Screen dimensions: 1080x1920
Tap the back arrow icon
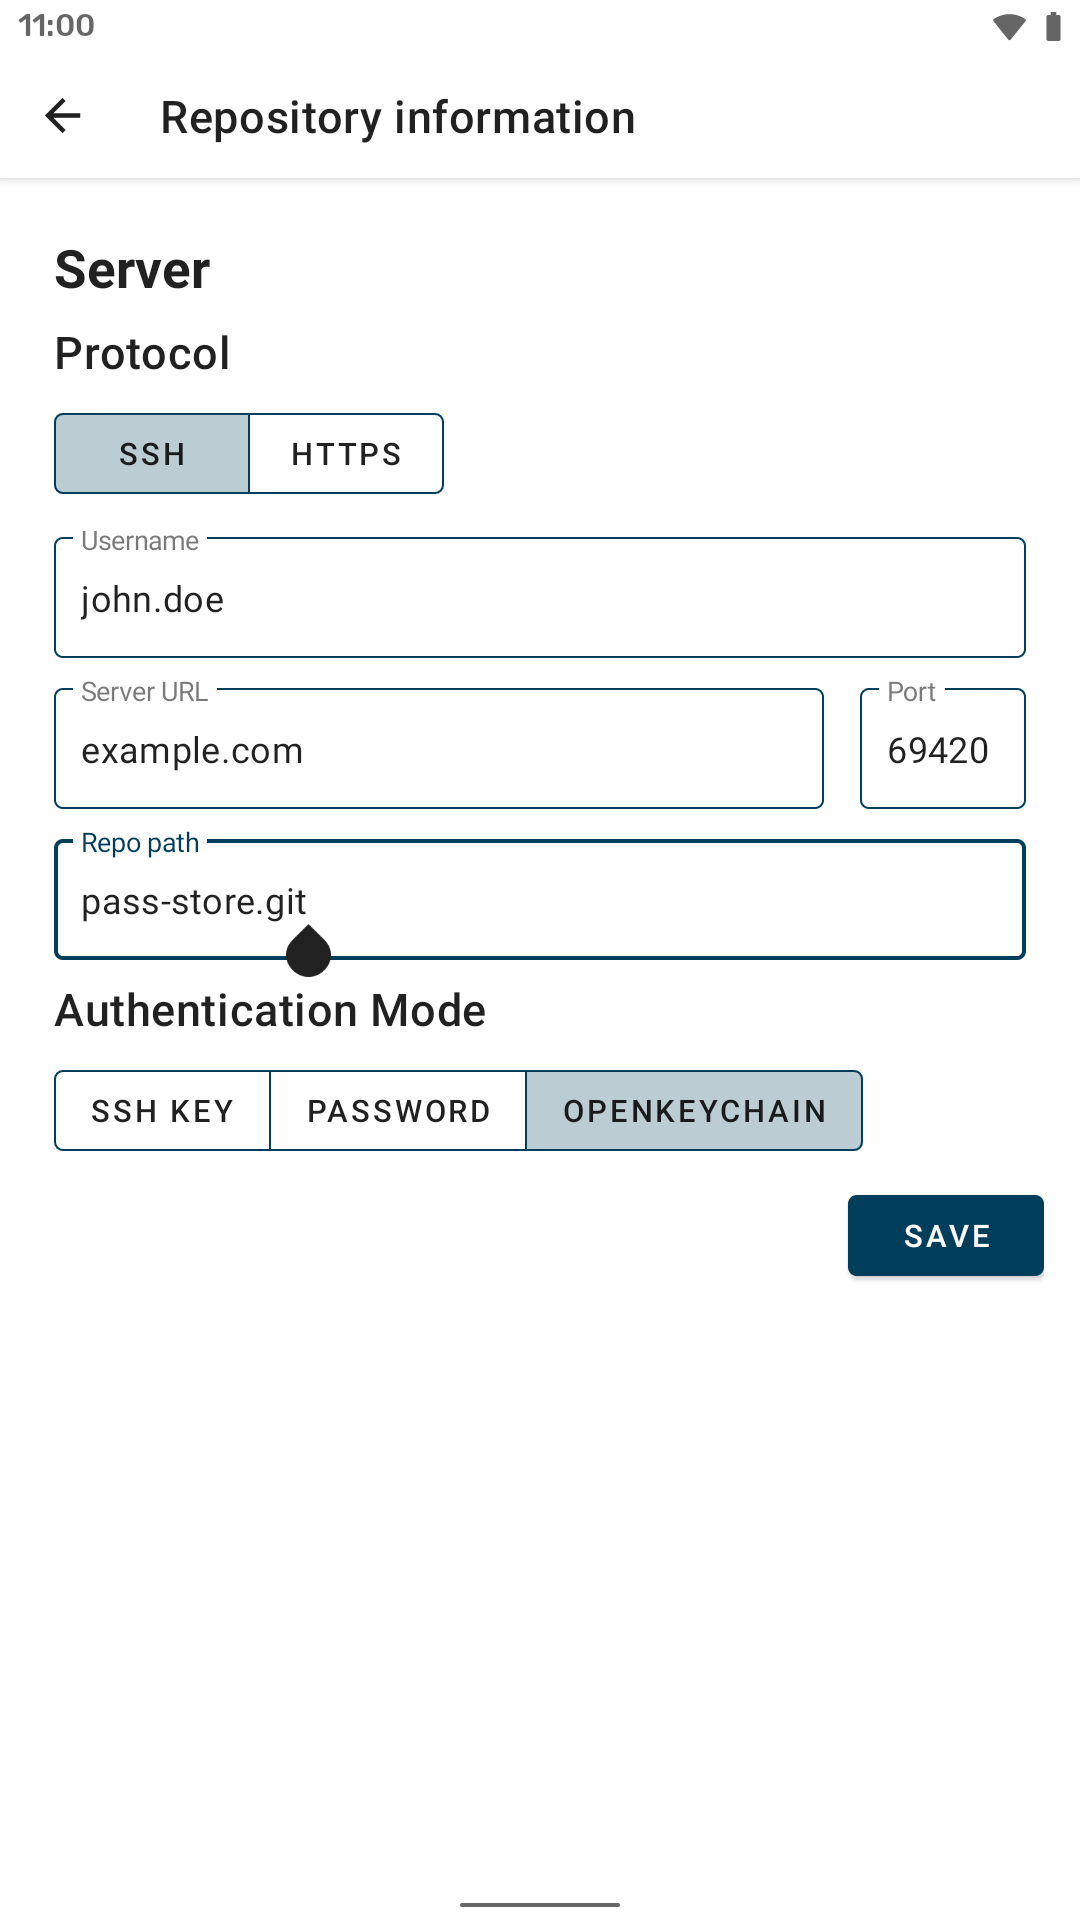(x=63, y=116)
